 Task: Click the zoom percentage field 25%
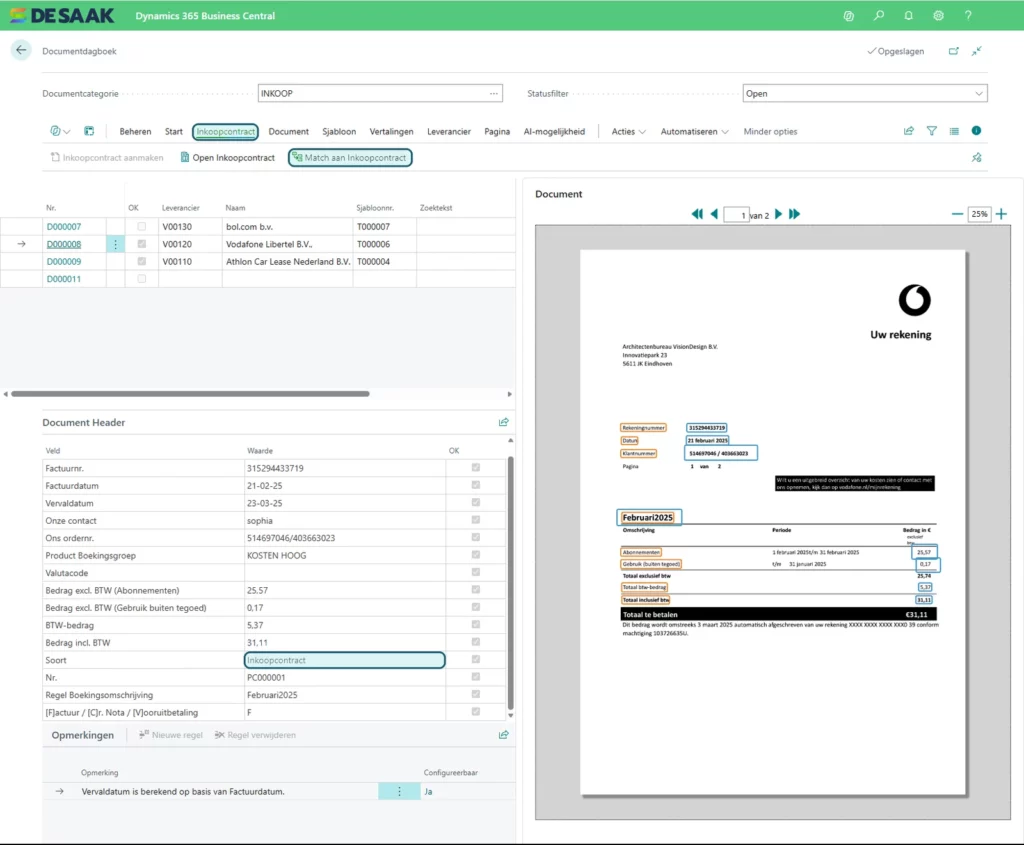pyautogui.click(x=979, y=214)
